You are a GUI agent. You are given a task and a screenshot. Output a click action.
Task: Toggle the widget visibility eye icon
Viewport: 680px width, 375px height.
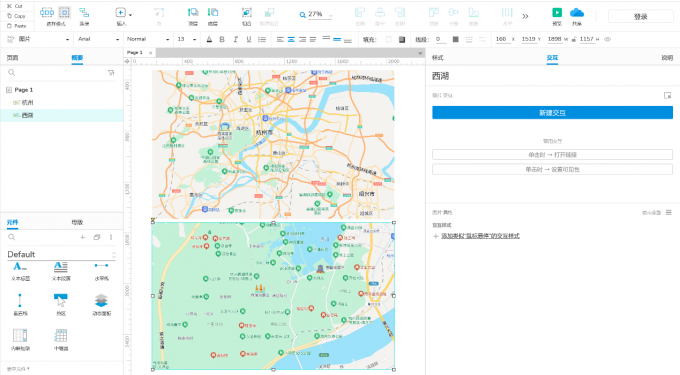pyautogui.click(x=608, y=39)
